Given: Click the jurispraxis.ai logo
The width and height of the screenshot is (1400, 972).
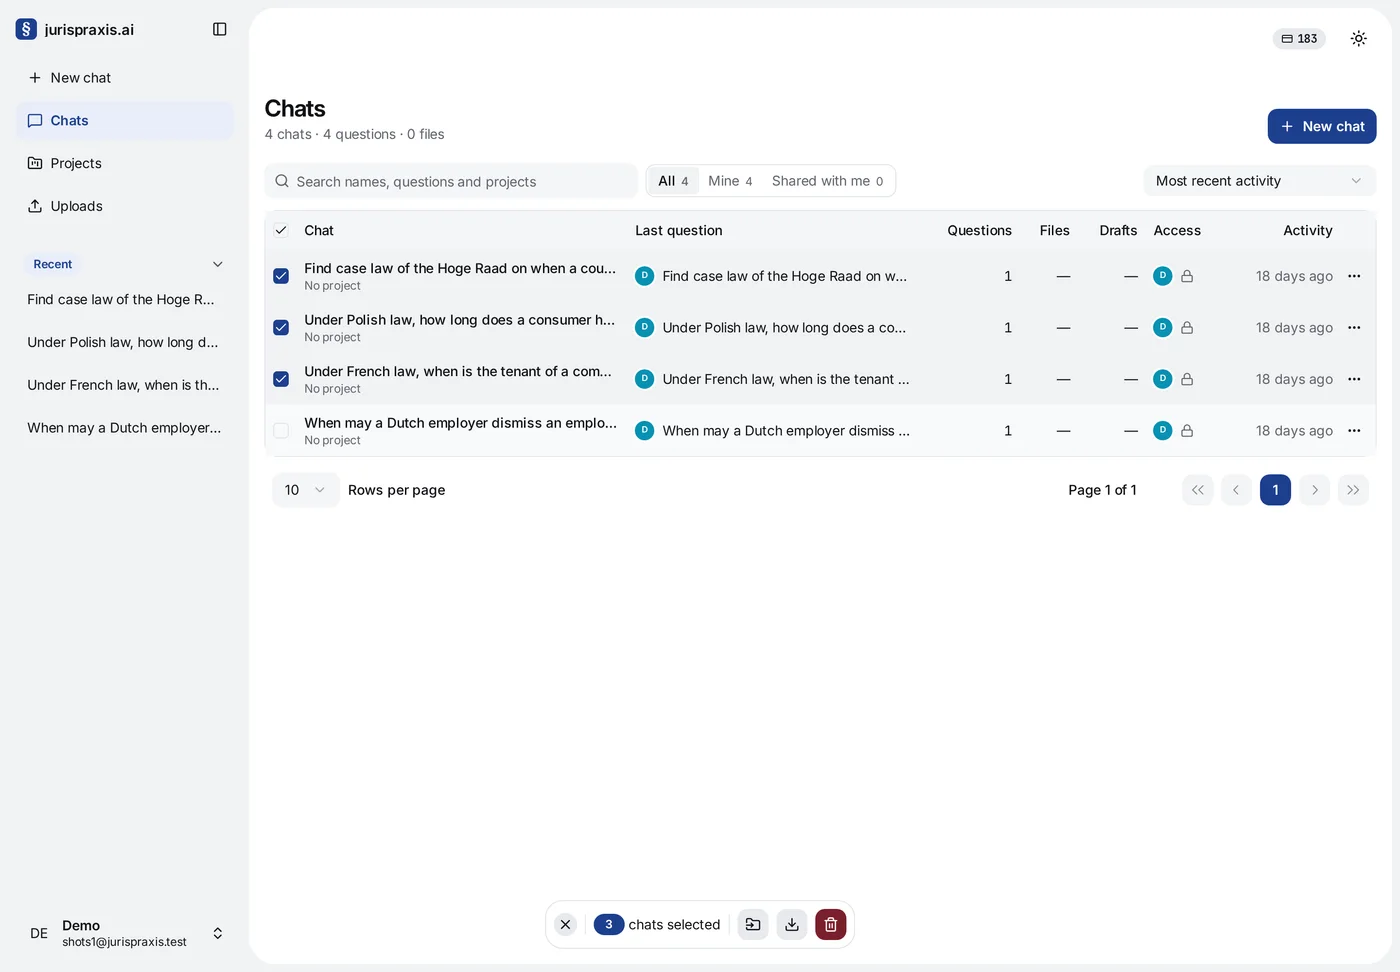Looking at the screenshot, I should [75, 29].
